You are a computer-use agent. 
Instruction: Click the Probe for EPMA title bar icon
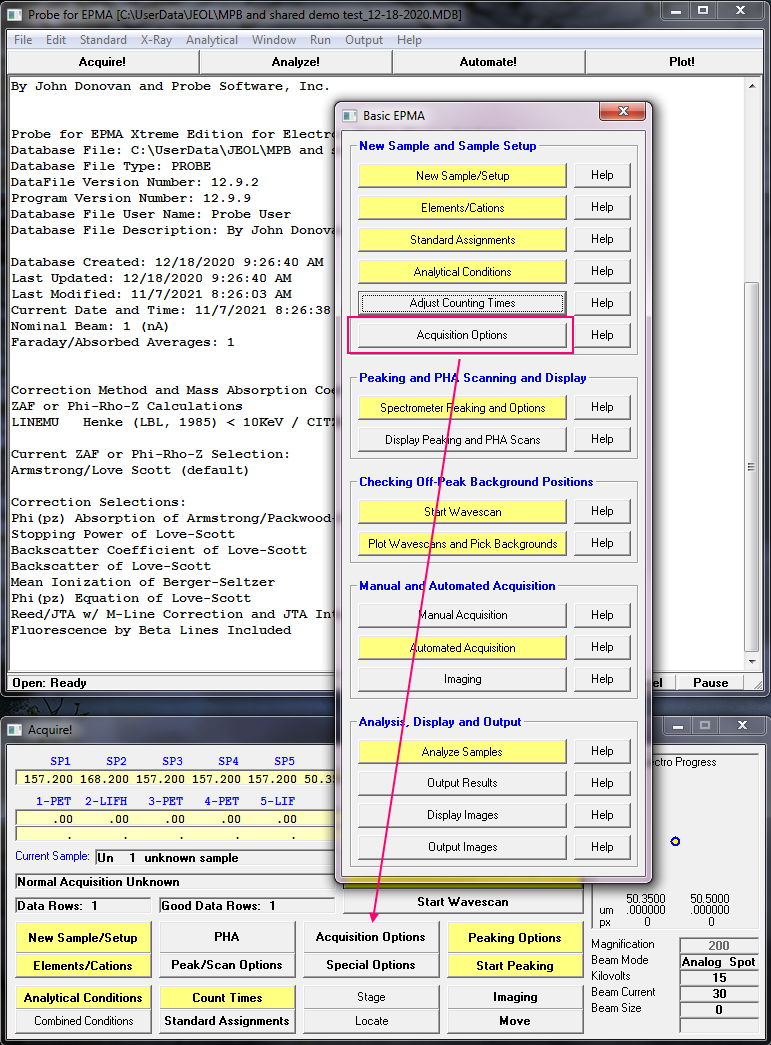16,14
